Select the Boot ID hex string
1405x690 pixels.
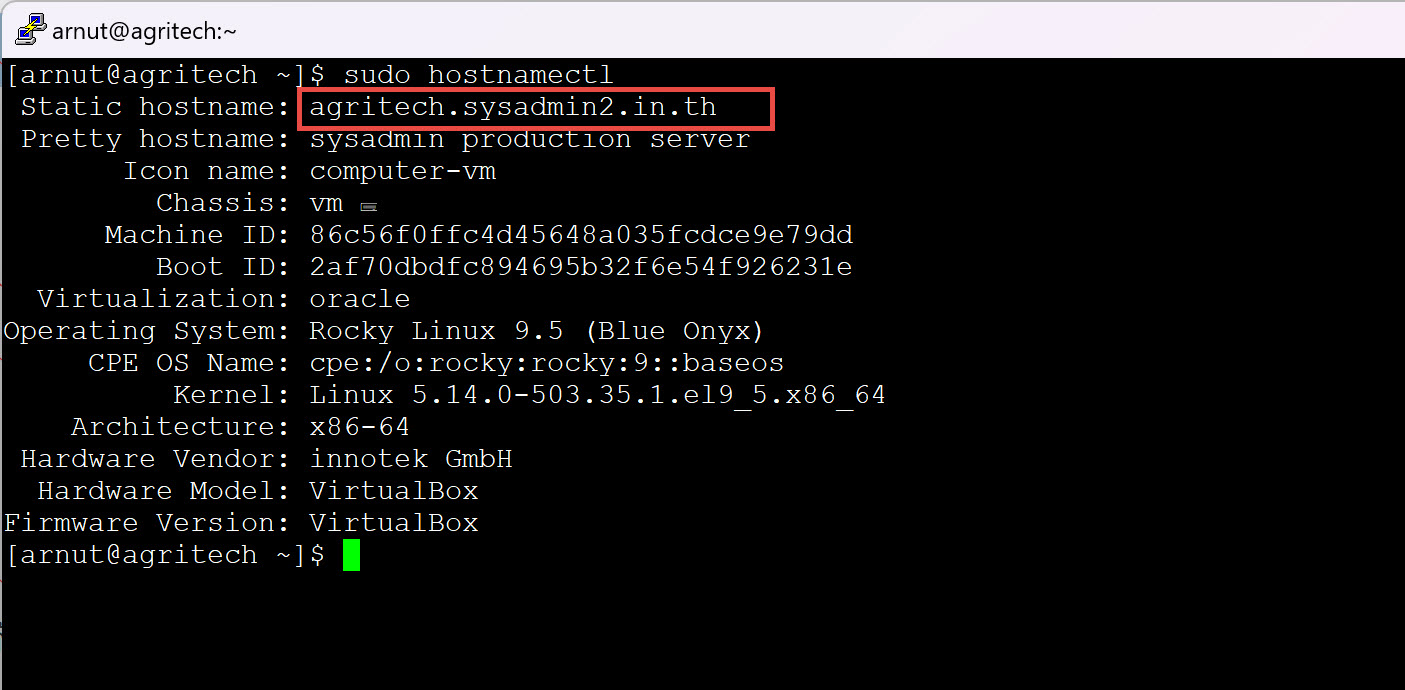click(x=581, y=267)
